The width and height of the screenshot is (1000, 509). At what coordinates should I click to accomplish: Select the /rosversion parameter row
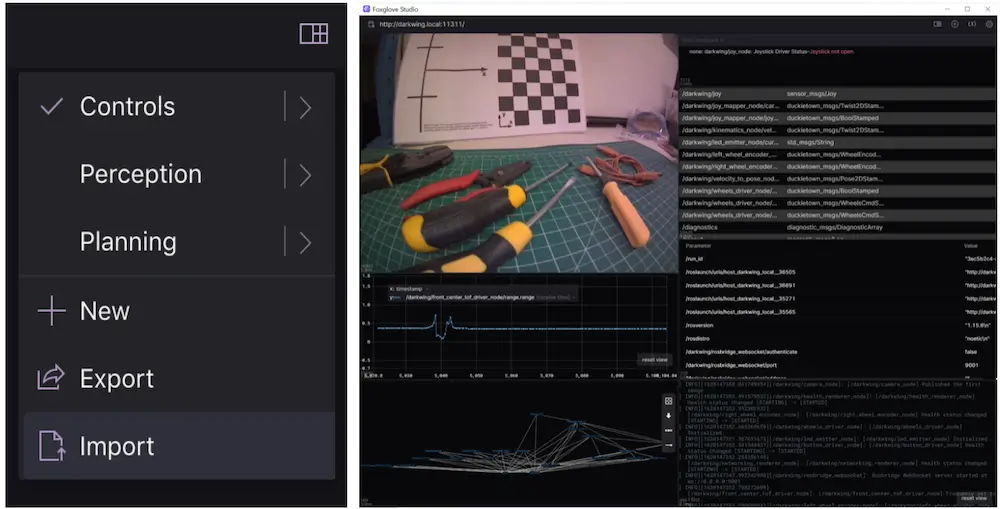pos(838,325)
